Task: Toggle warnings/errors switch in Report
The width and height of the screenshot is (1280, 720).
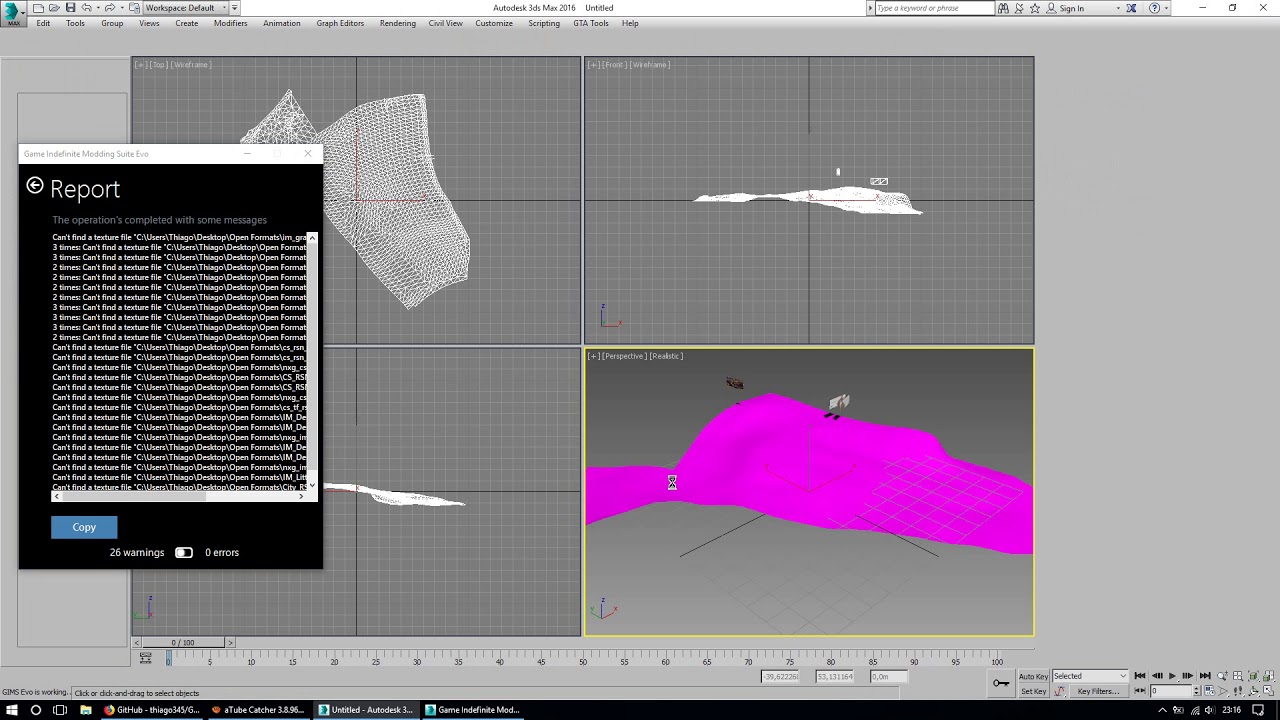Action: 184,552
